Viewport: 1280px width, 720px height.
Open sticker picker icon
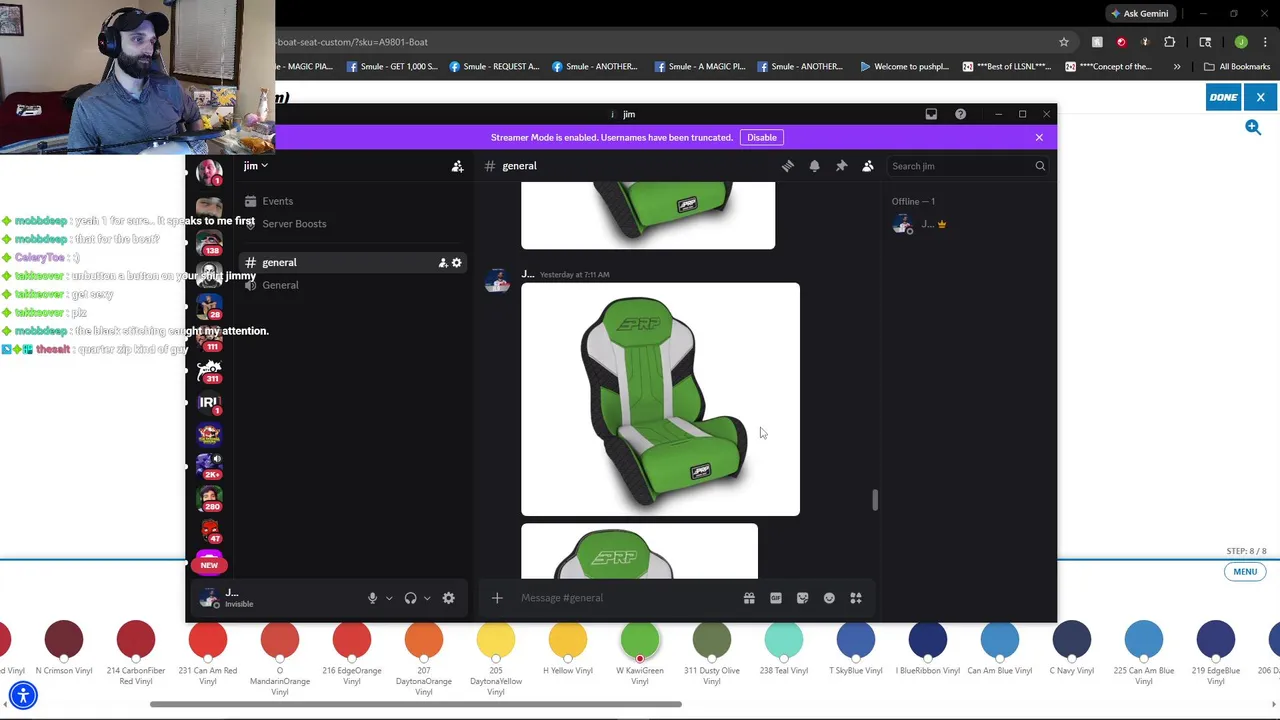pos(802,598)
